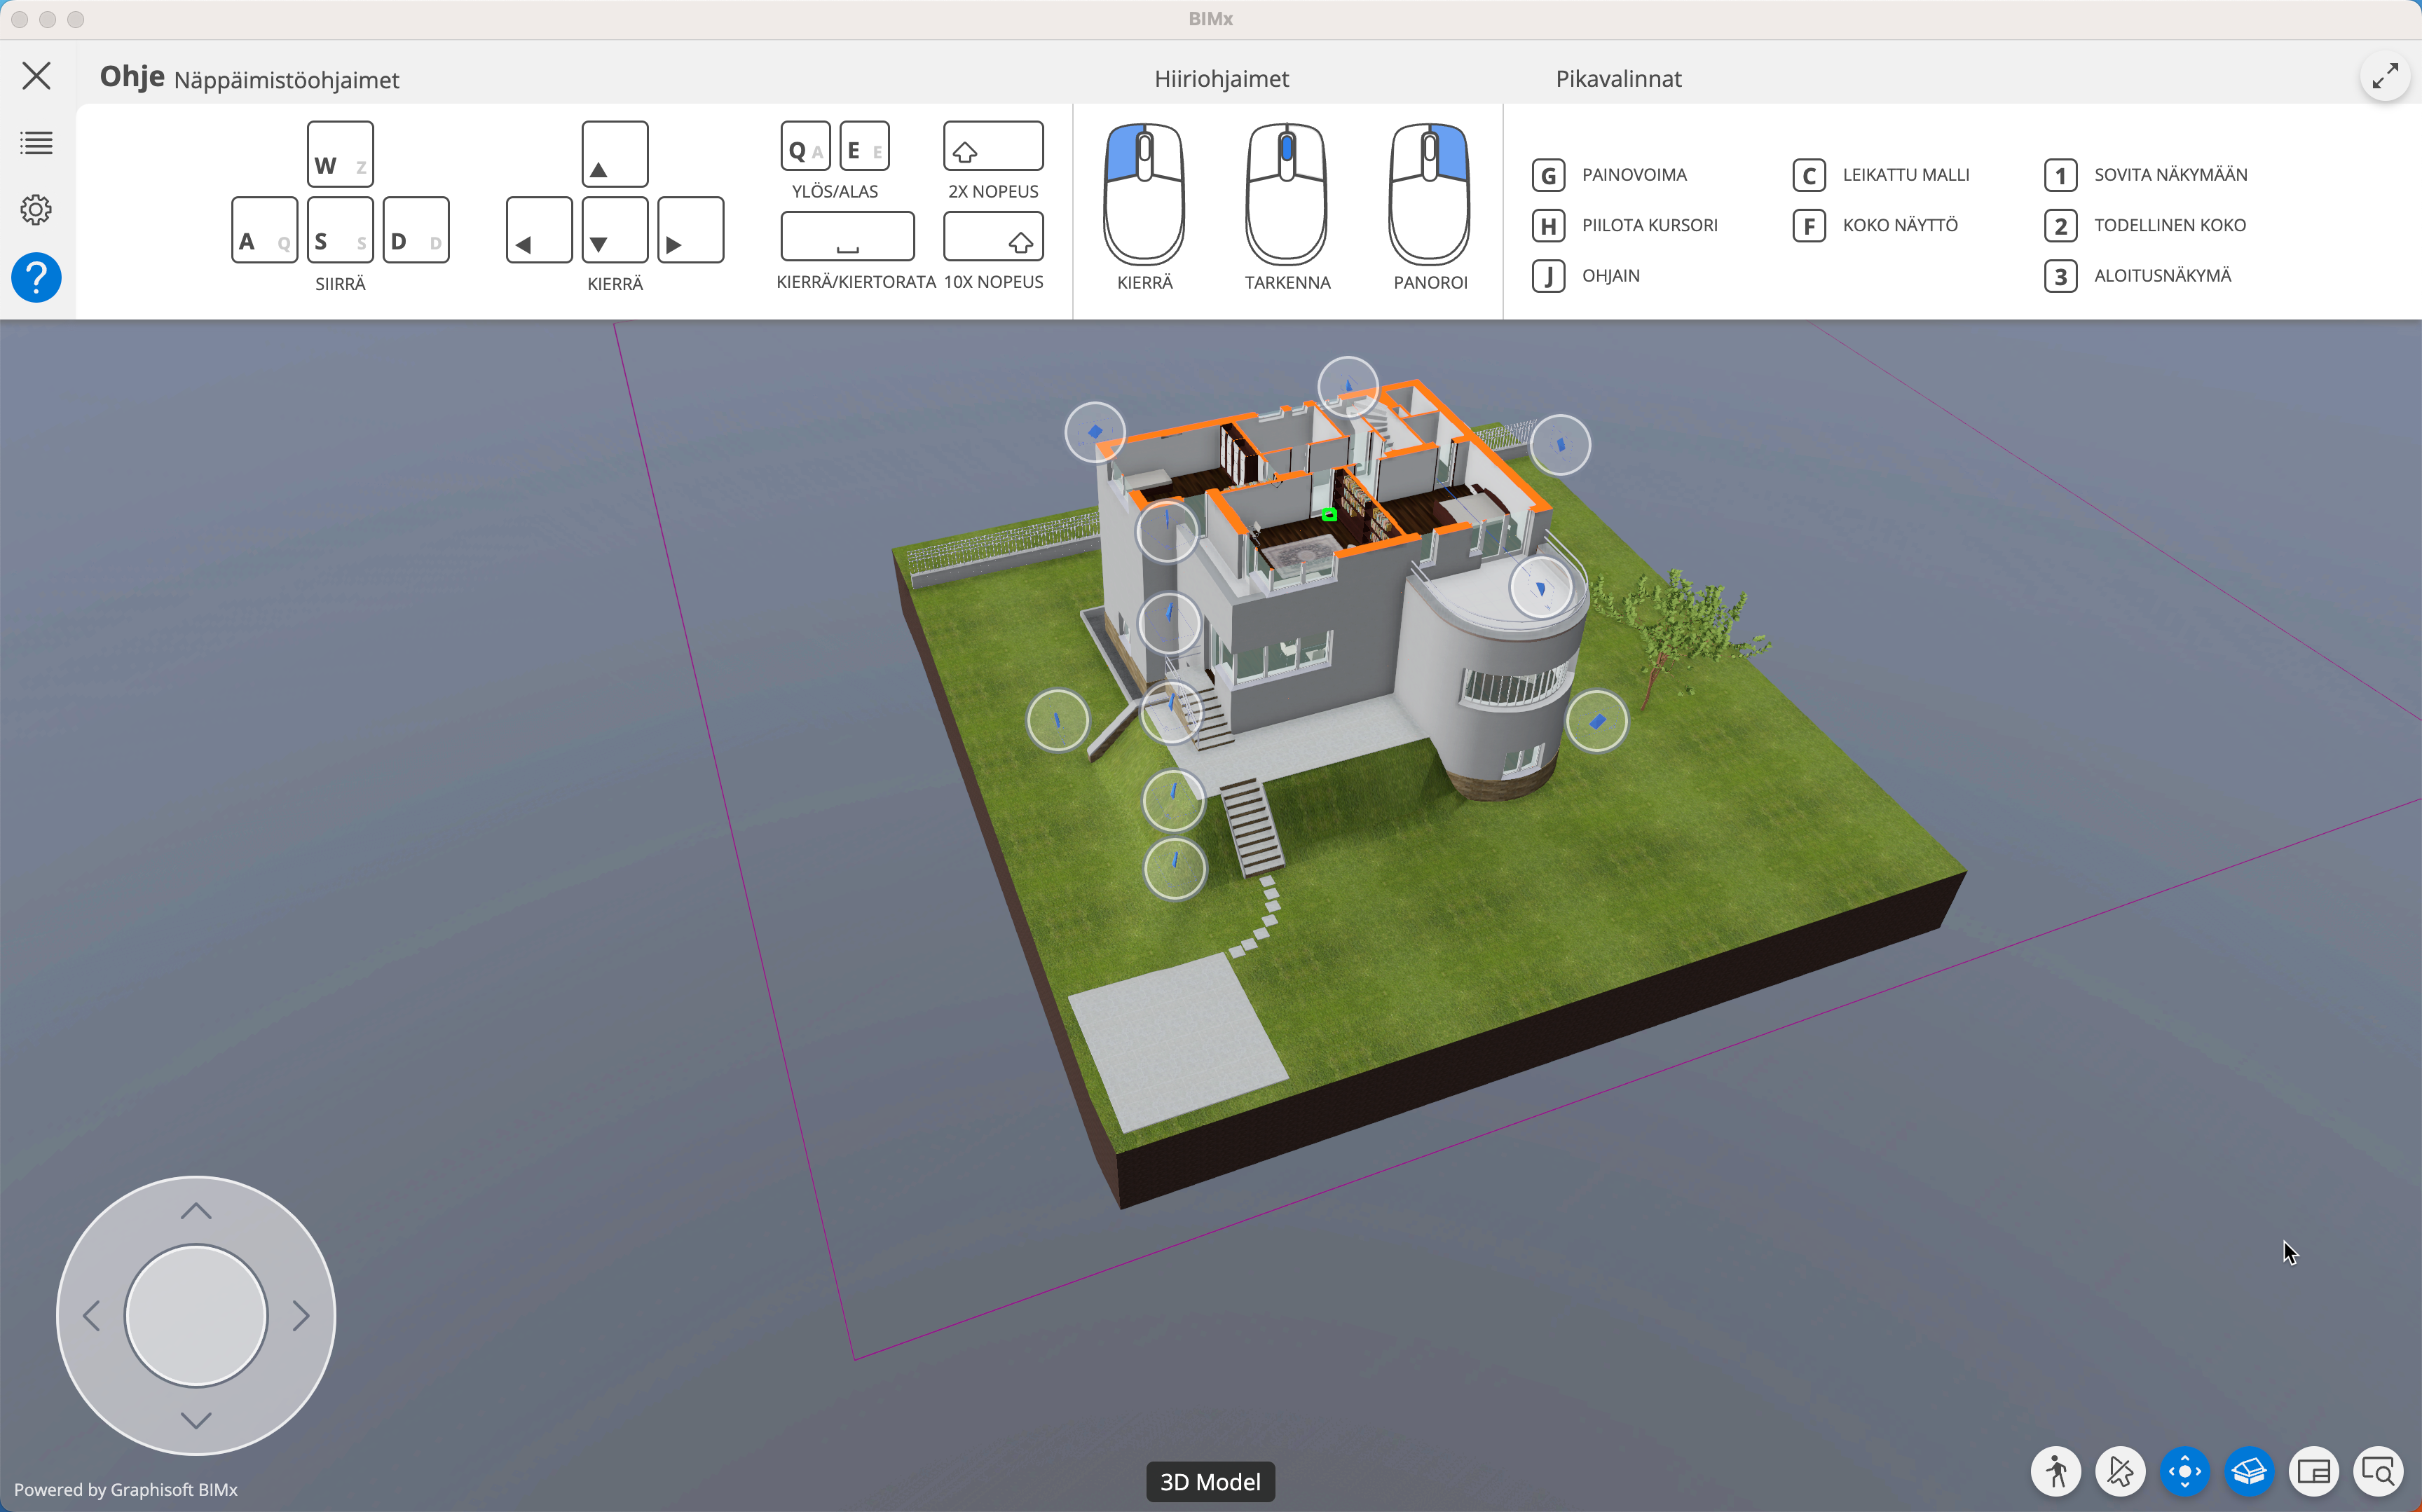Click the joystick left chevron
Image resolution: width=2422 pixels, height=1512 pixels.
[91, 1316]
